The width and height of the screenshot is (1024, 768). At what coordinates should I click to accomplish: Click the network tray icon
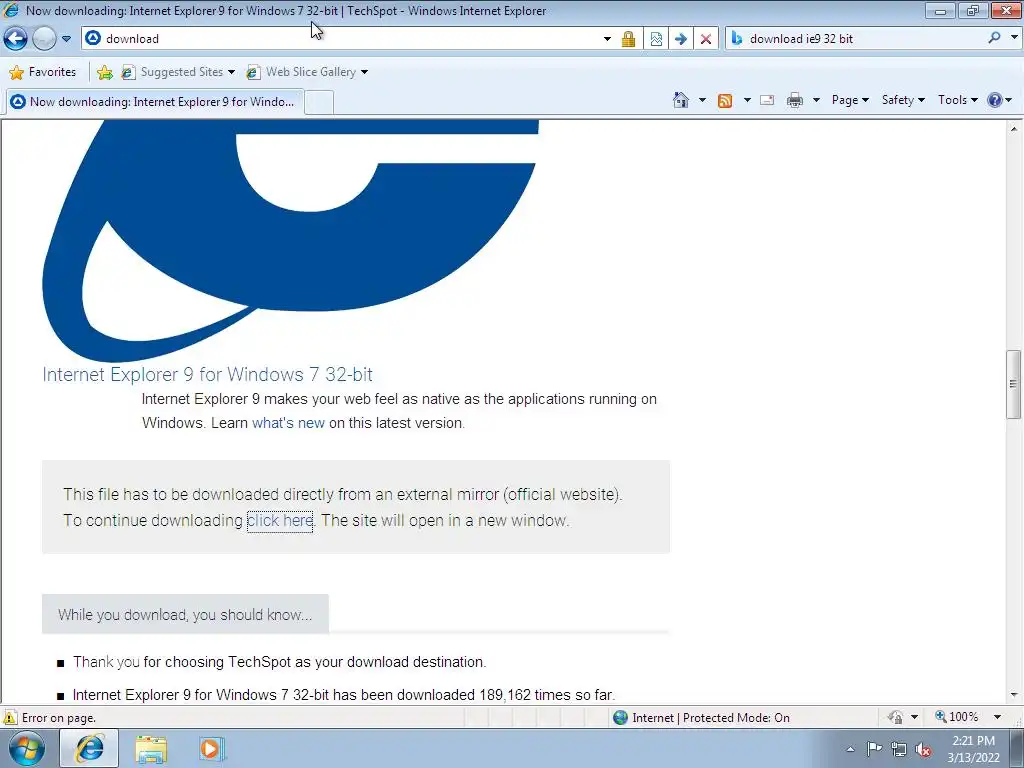click(899, 750)
